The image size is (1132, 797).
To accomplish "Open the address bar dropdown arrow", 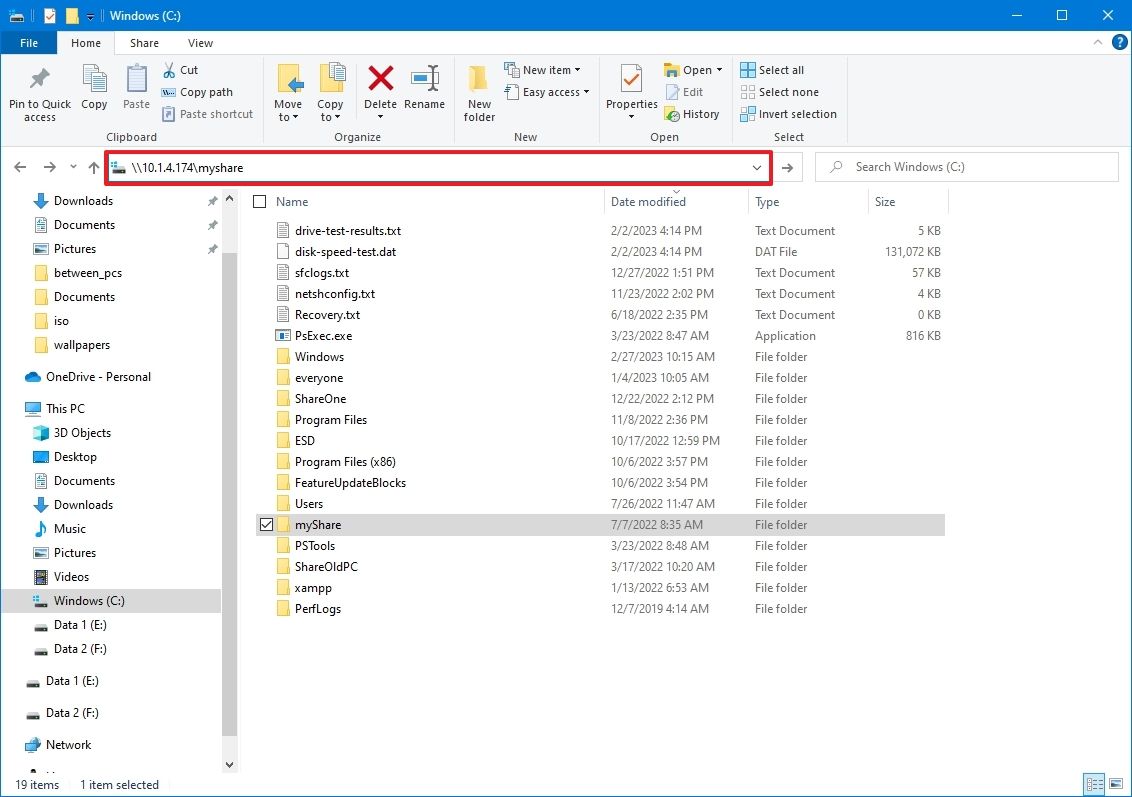I will (x=757, y=167).
